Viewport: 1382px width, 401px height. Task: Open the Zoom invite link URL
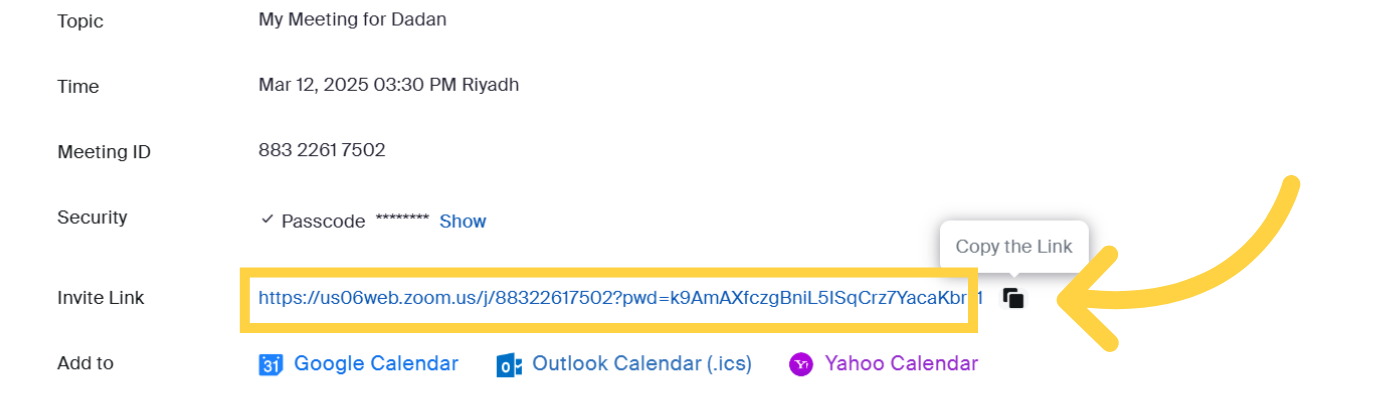[610, 298]
